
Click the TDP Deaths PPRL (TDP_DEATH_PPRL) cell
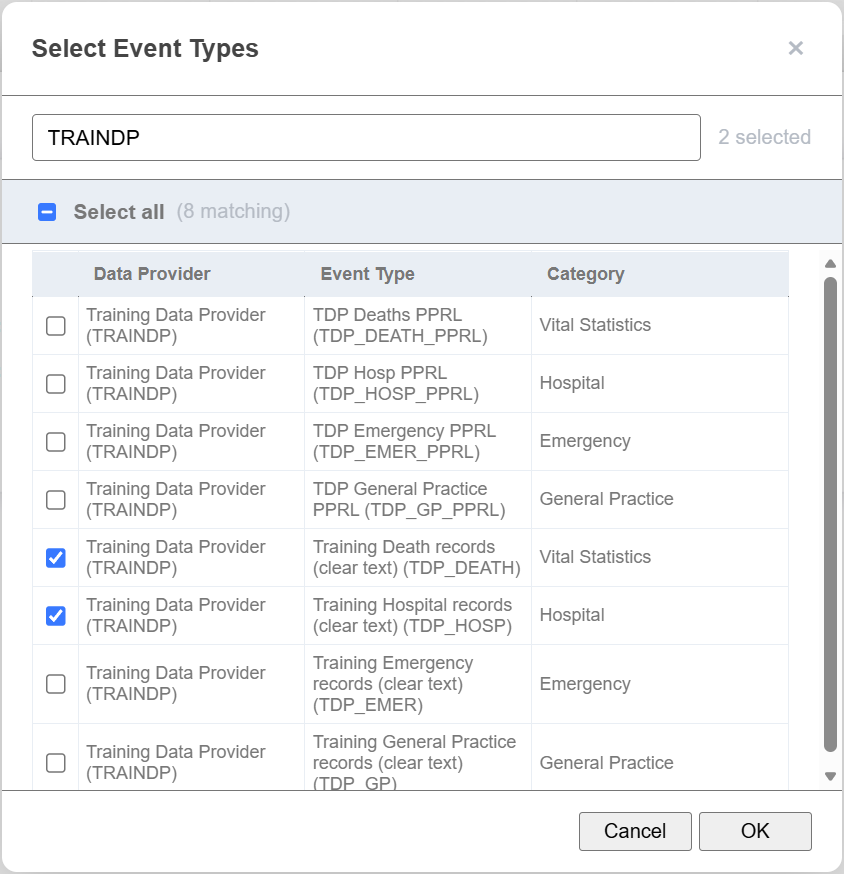(418, 326)
